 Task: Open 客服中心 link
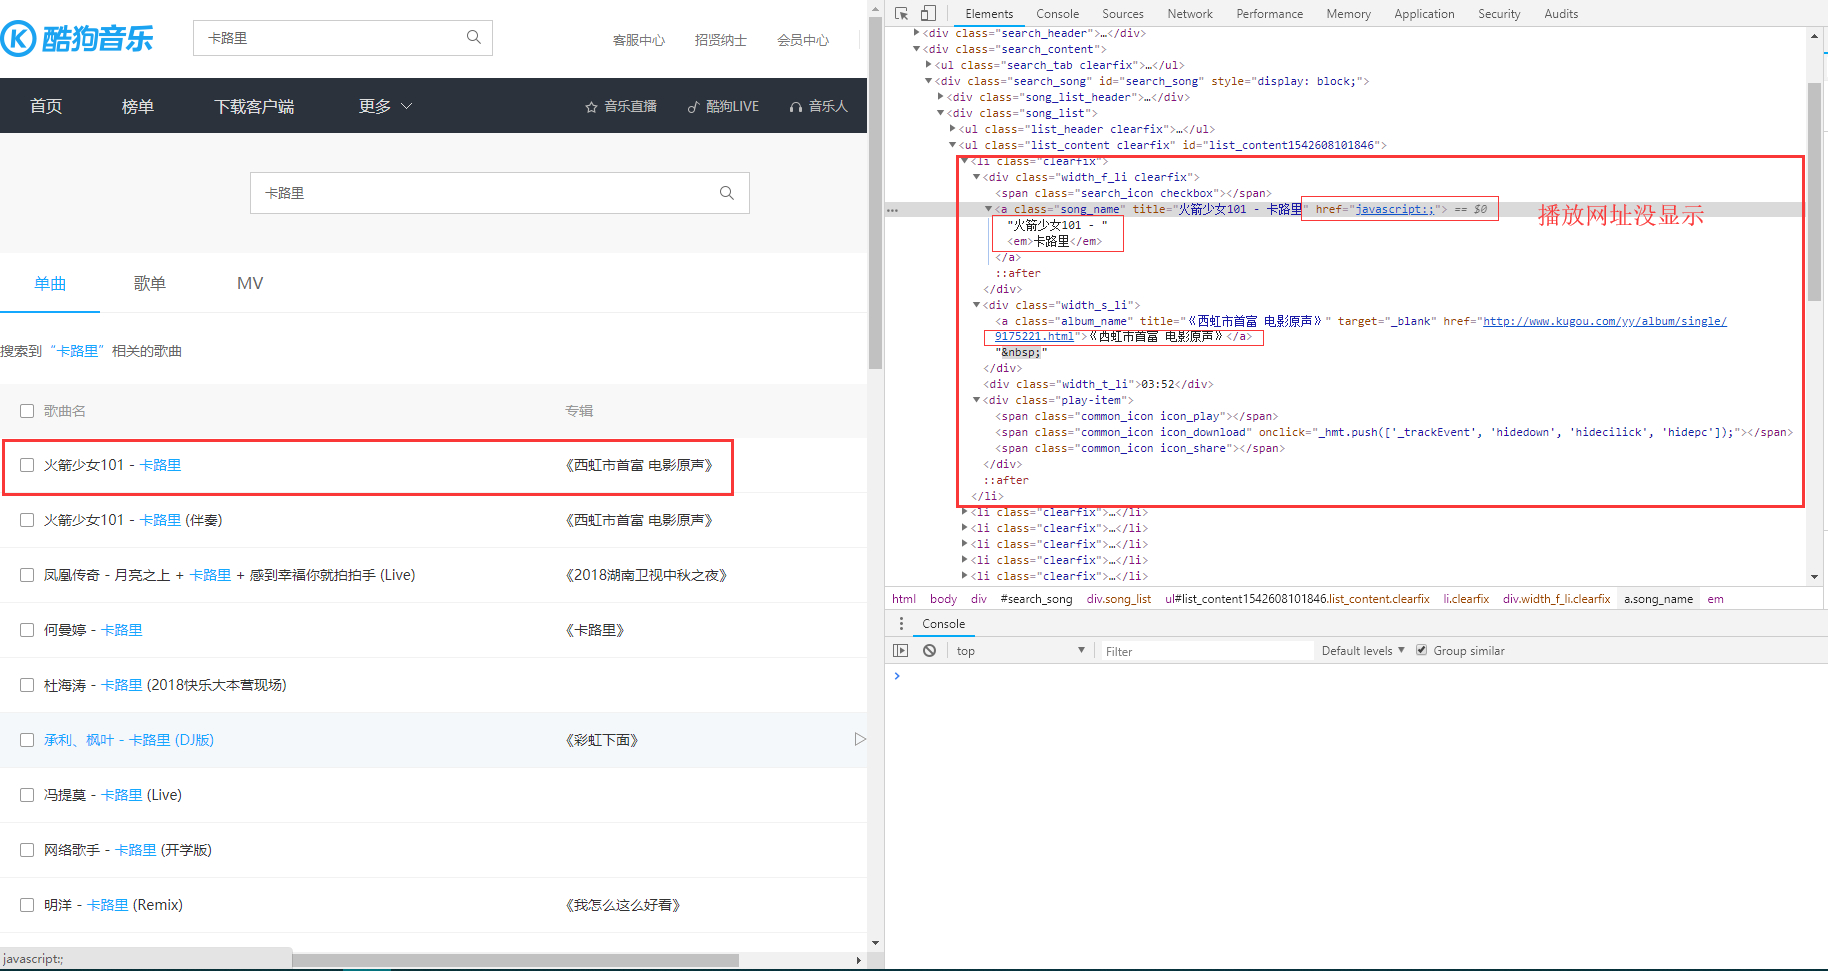(x=639, y=40)
